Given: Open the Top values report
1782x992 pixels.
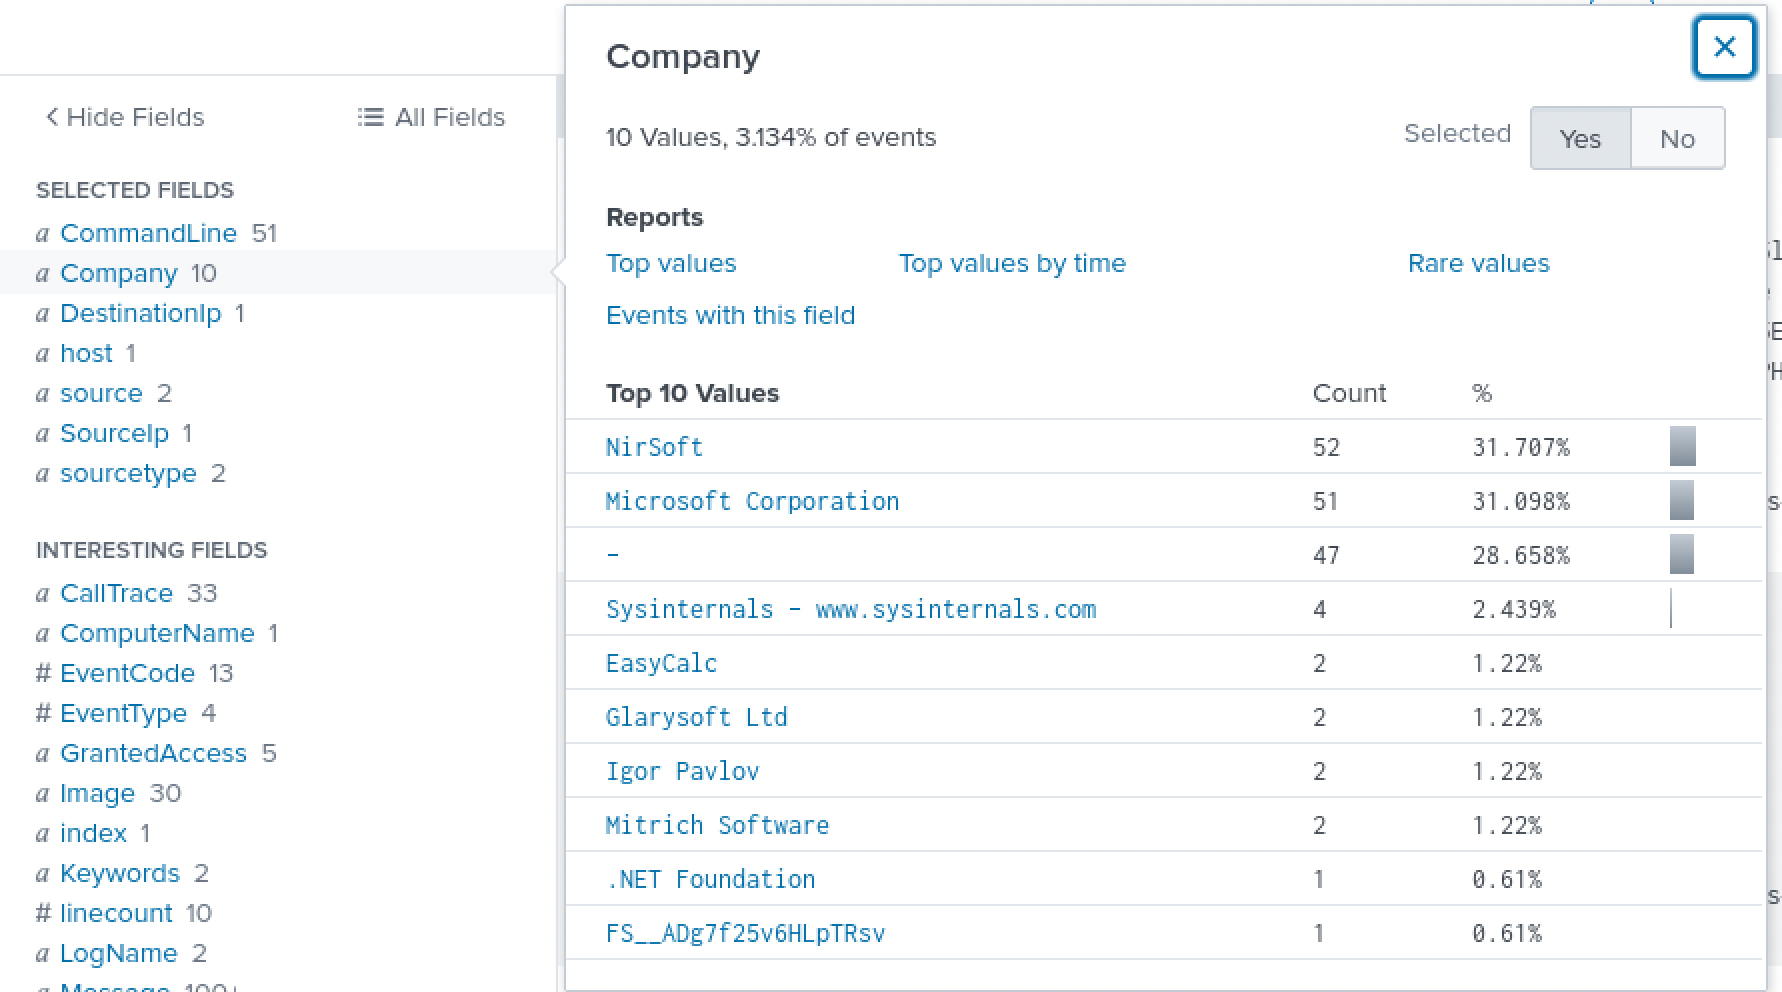Looking at the screenshot, I should pos(671,263).
